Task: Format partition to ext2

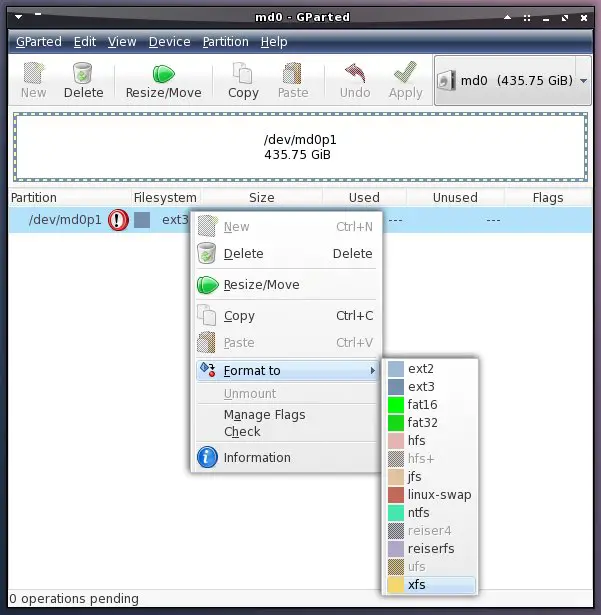Action: (430, 369)
